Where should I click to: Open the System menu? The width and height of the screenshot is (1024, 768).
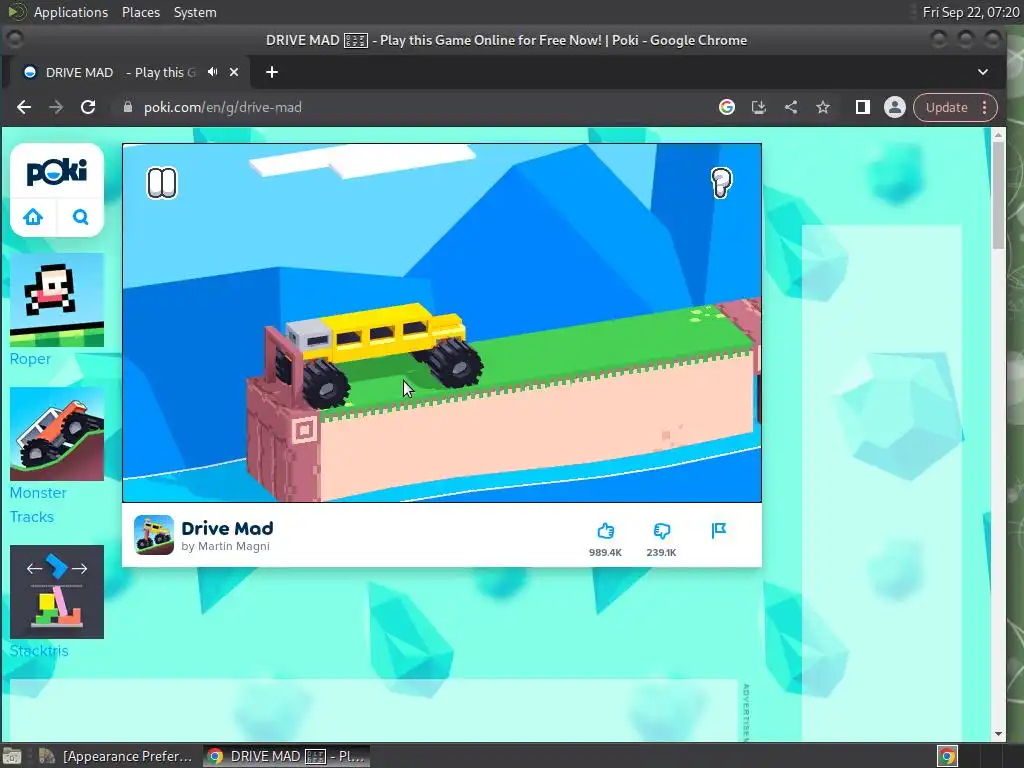pyautogui.click(x=195, y=12)
